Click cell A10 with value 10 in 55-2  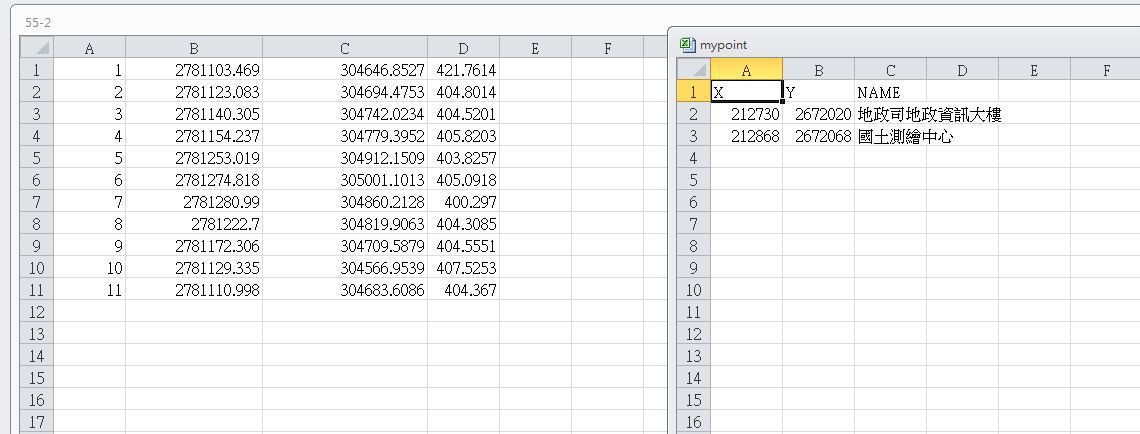(89, 268)
